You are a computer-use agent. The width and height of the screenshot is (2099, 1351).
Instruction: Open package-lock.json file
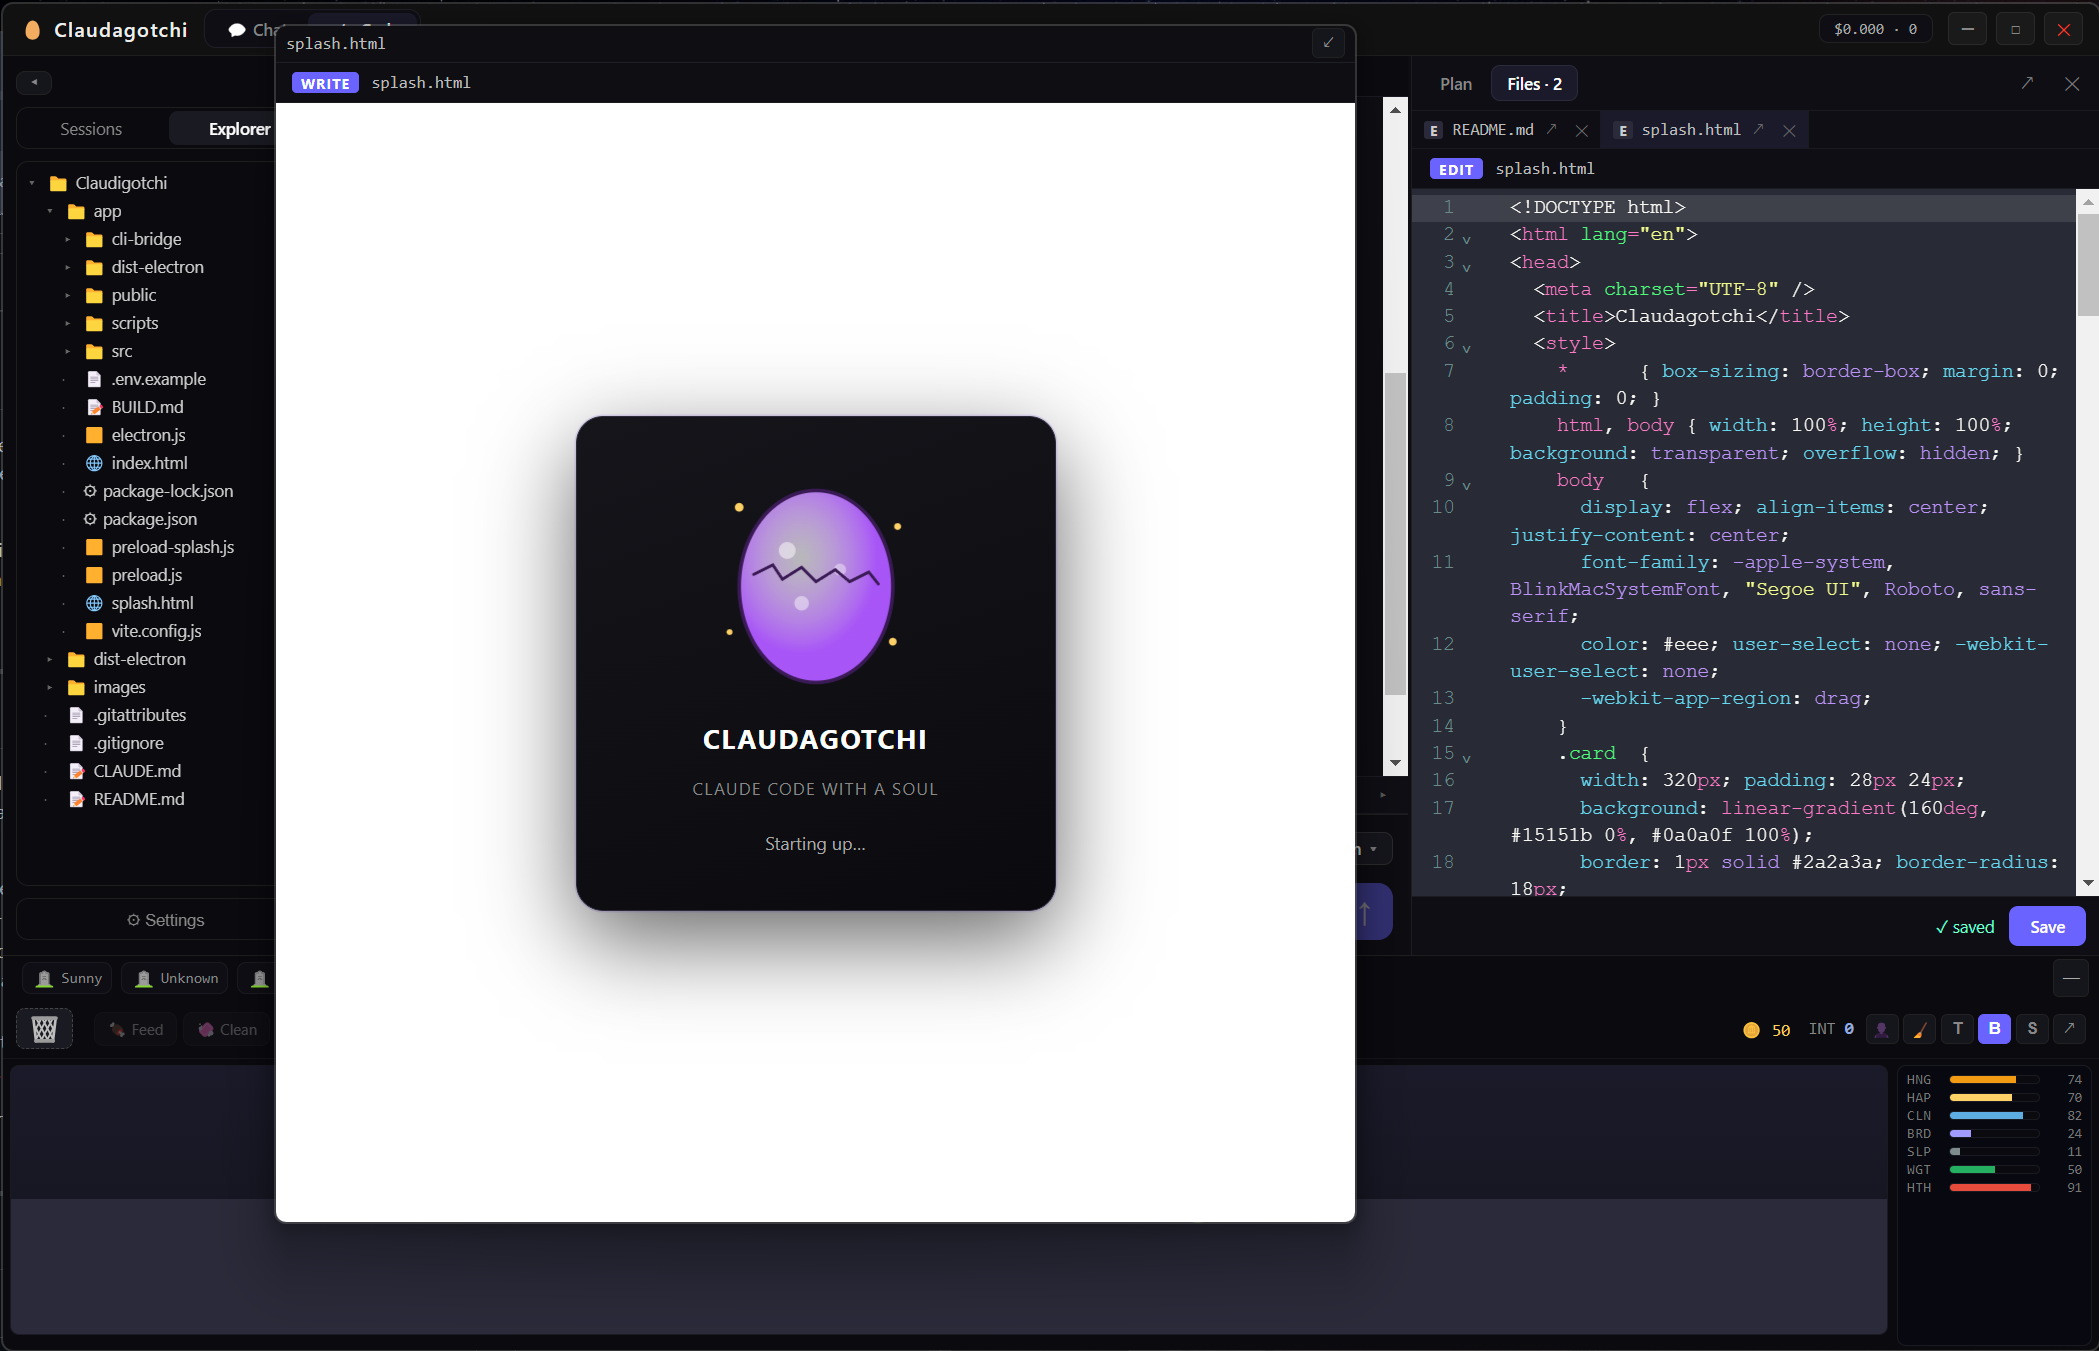[x=167, y=491]
